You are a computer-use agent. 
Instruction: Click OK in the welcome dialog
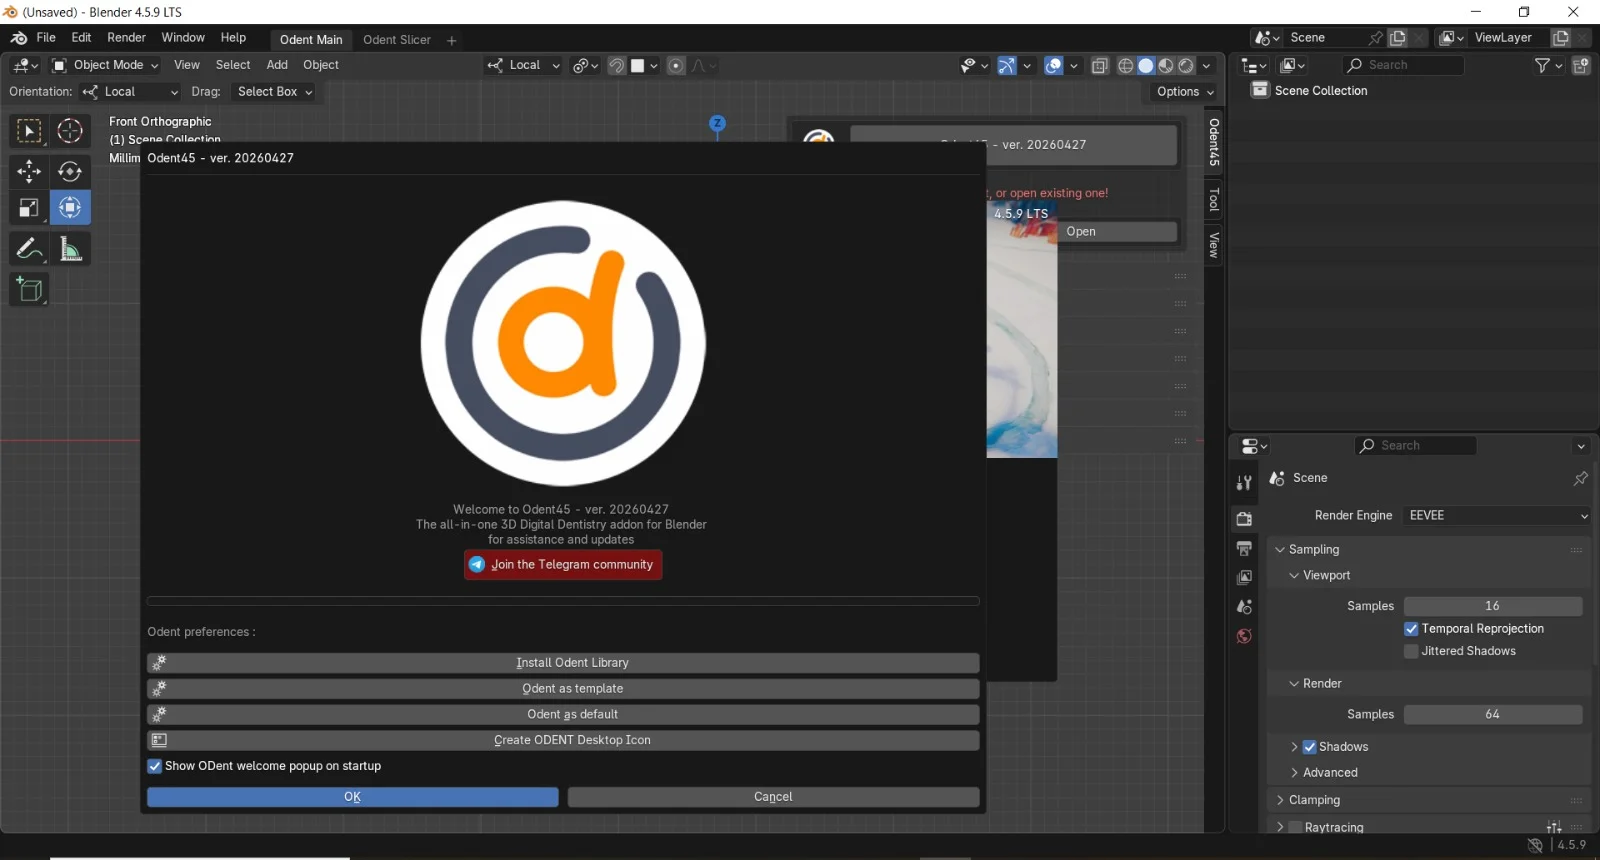click(353, 797)
